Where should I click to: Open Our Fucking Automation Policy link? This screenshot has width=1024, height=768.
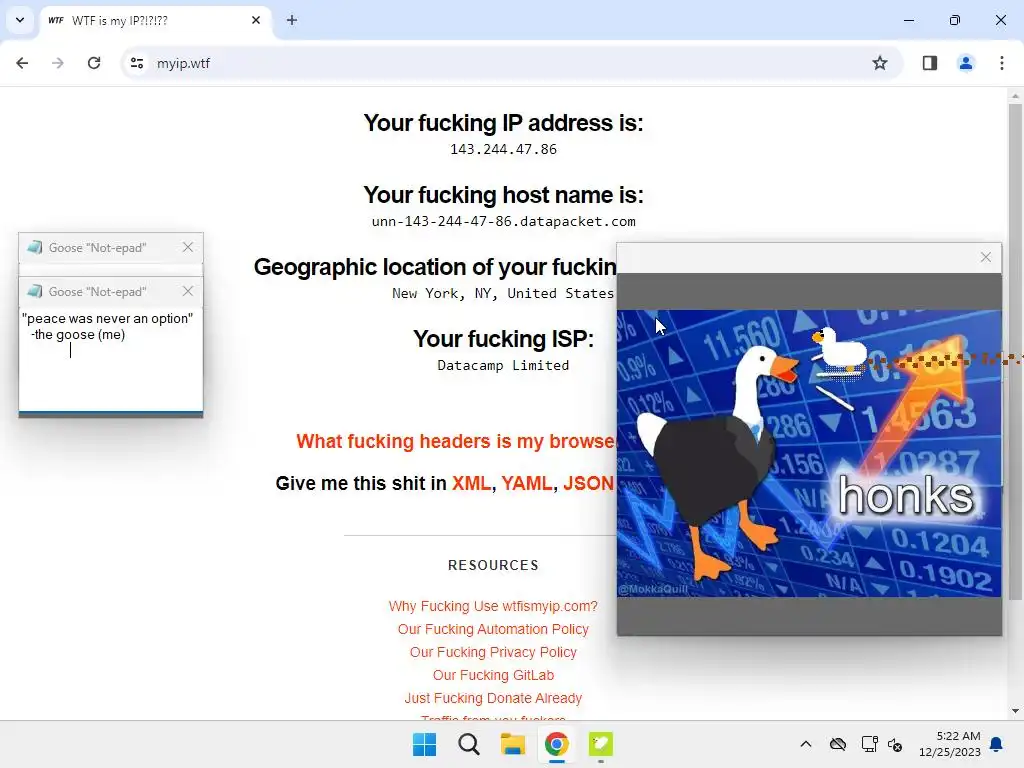[x=493, y=629]
